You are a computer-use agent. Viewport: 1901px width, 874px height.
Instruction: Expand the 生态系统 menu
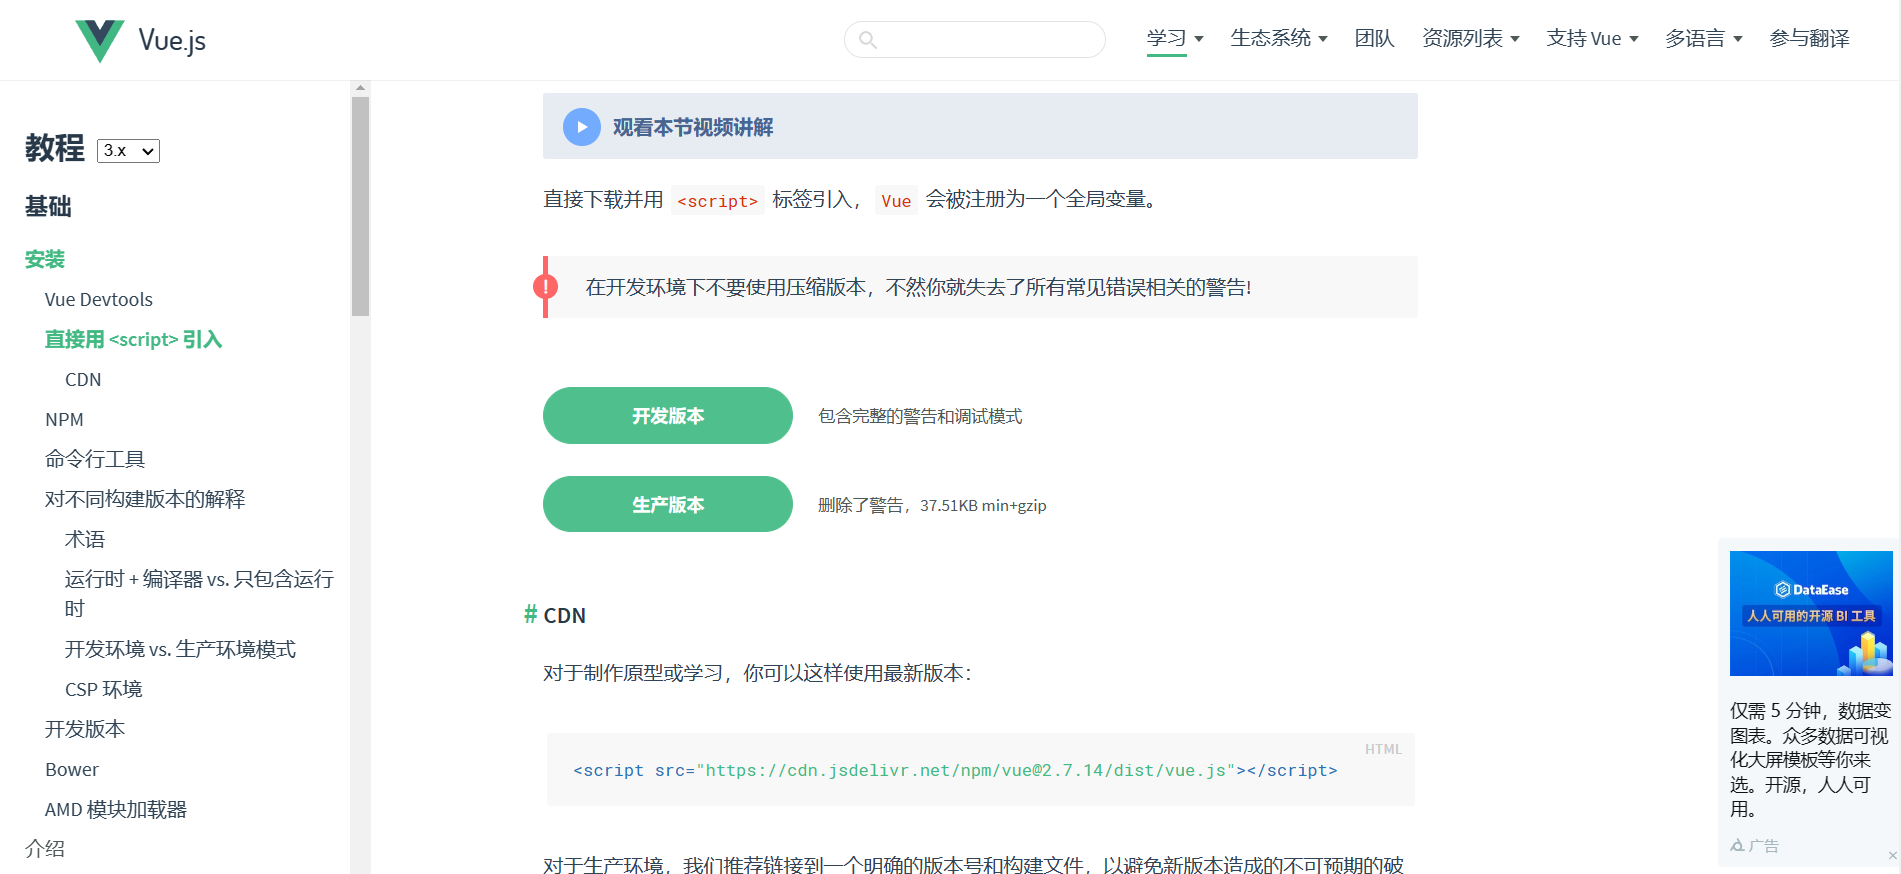pos(1279,39)
